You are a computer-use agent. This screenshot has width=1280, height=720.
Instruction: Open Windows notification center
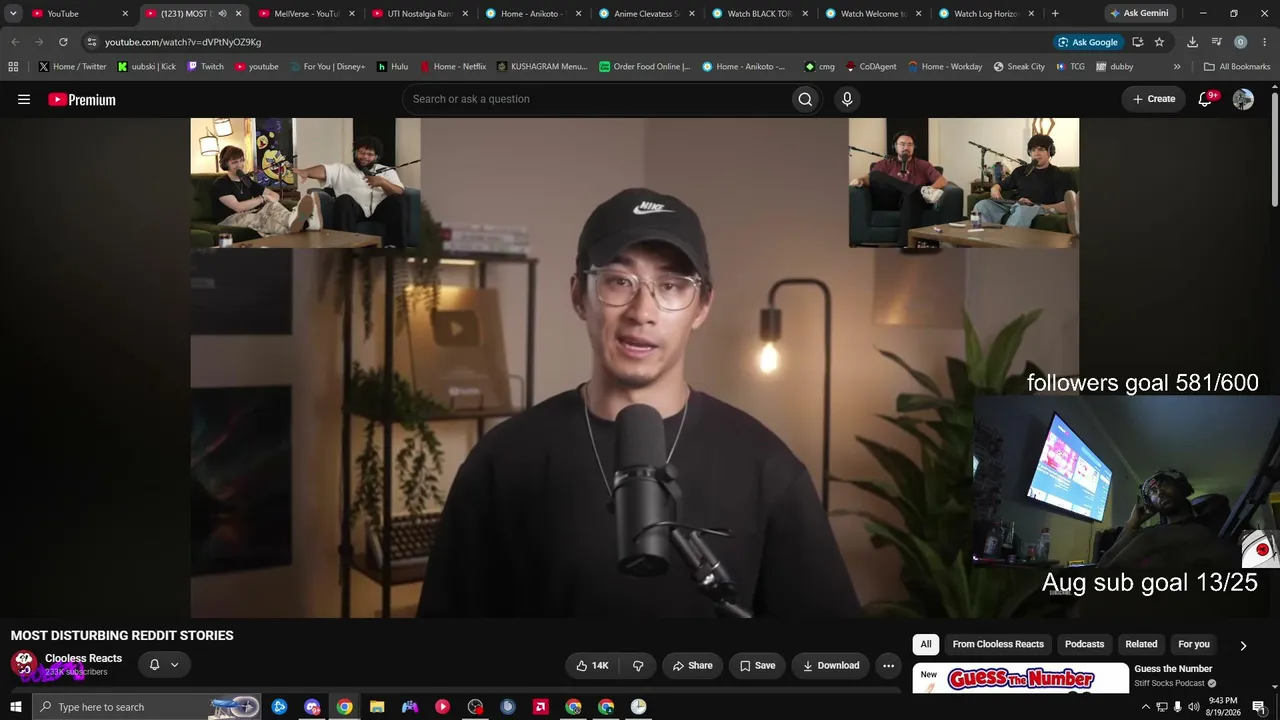click(x=1259, y=707)
